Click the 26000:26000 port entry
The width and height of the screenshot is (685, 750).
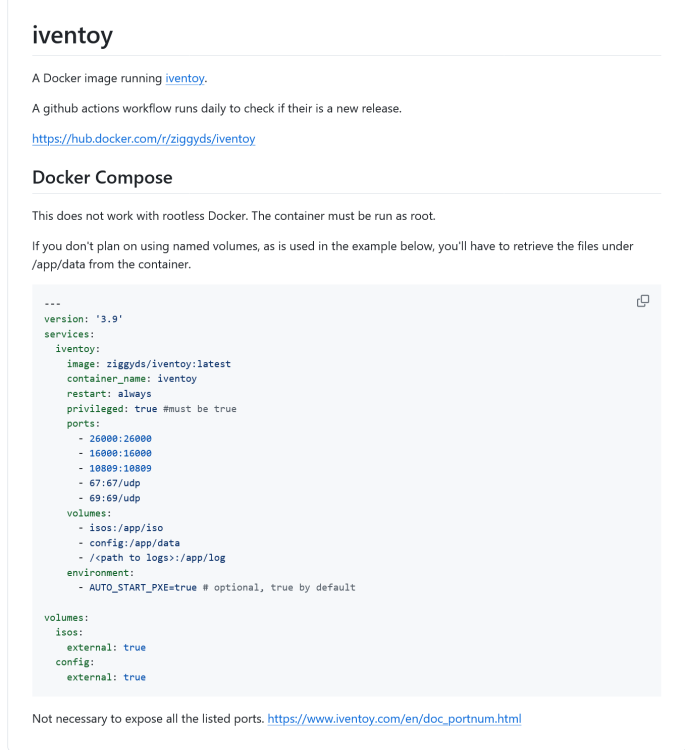click(120, 439)
